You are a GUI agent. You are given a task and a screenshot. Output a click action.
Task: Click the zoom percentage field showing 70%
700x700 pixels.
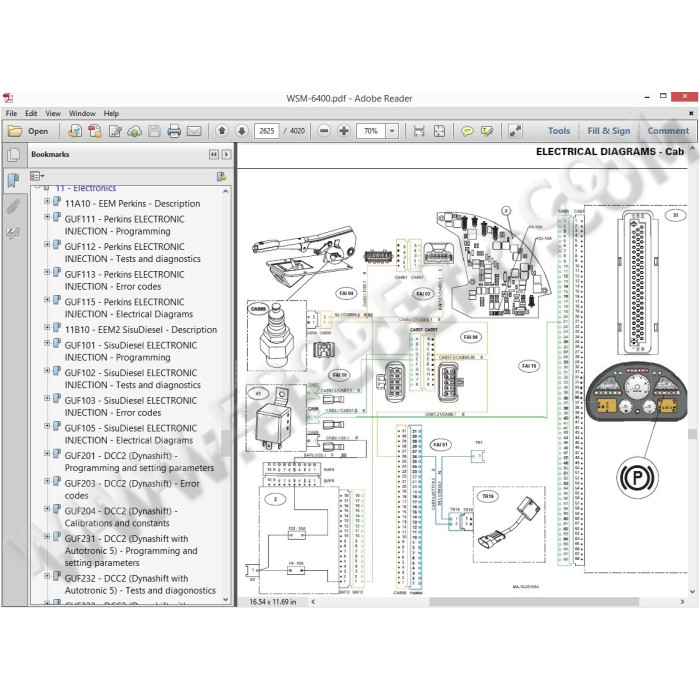371,131
